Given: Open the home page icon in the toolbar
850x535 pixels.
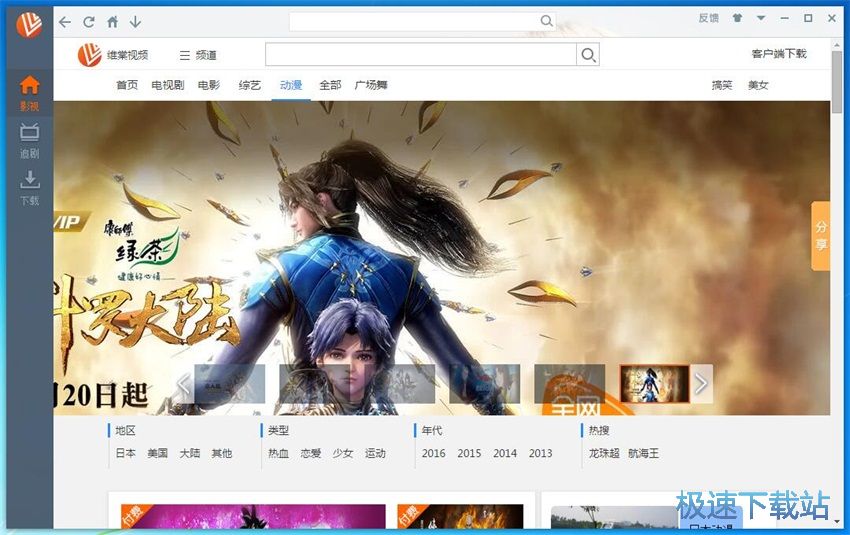Looking at the screenshot, I should (112, 22).
